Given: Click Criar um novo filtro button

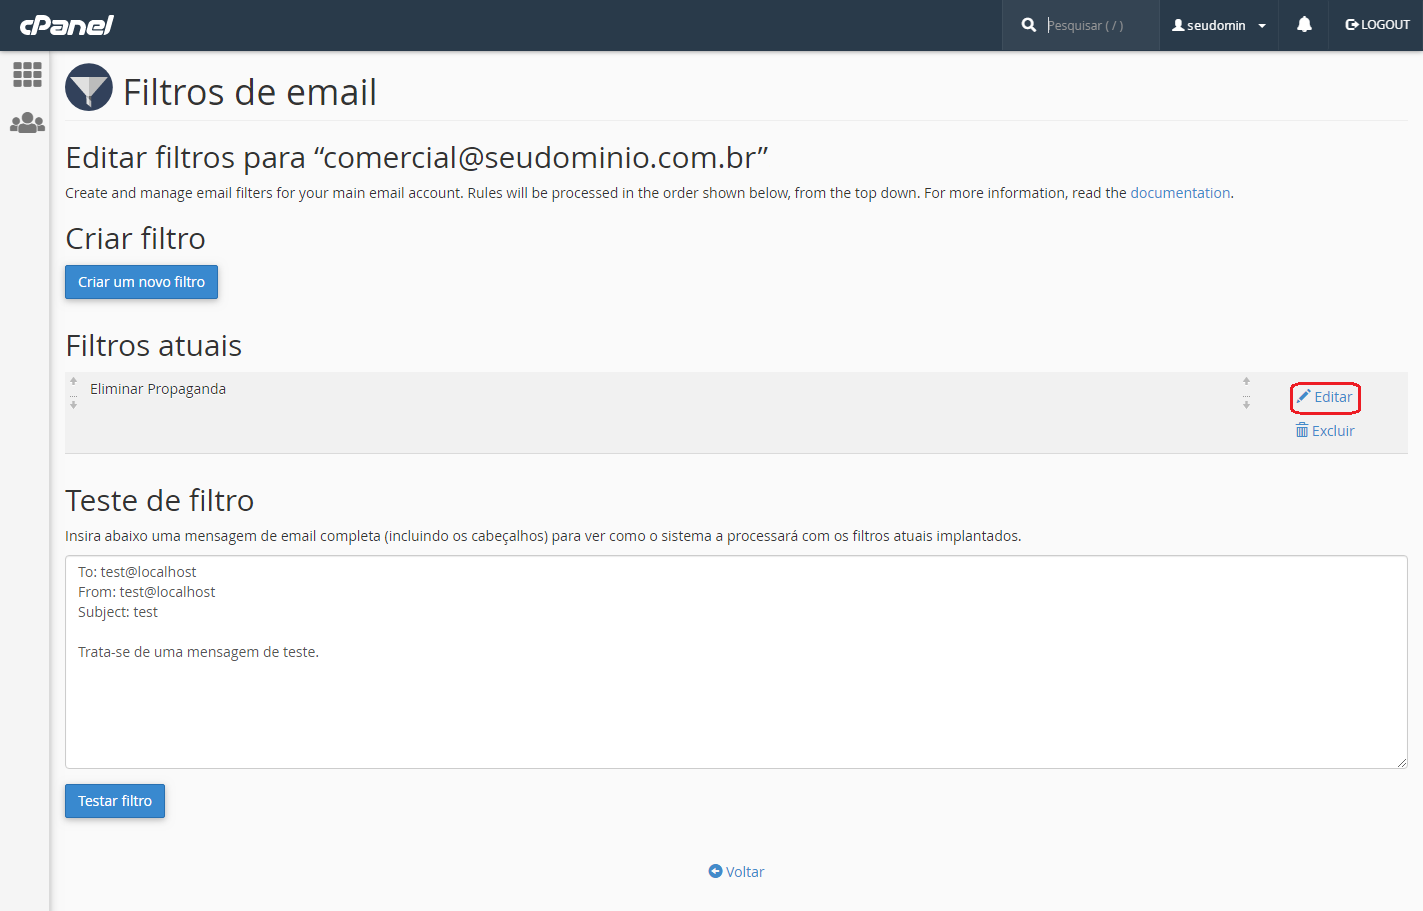Looking at the screenshot, I should click(141, 282).
